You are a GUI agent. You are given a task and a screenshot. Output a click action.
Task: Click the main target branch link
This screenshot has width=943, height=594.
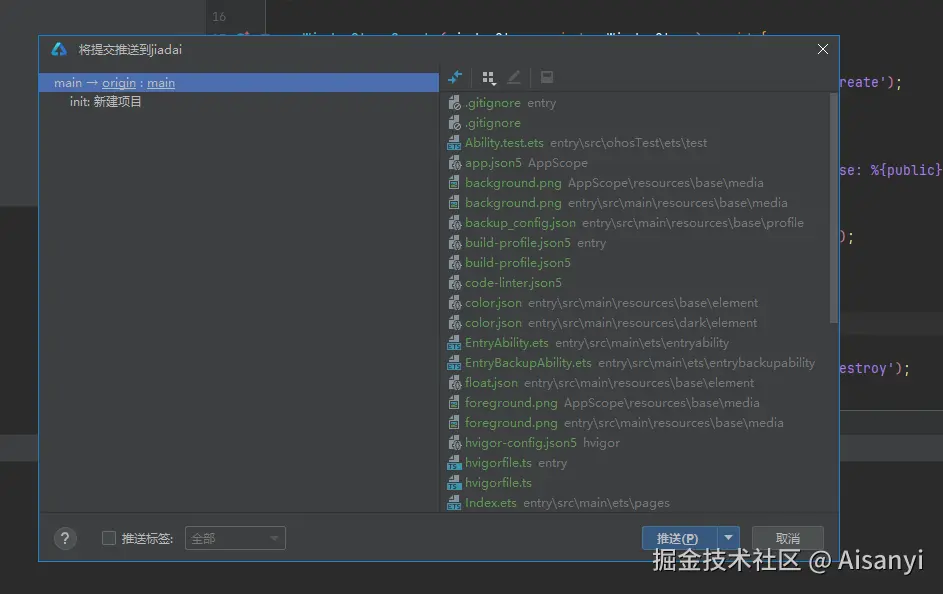[161, 83]
